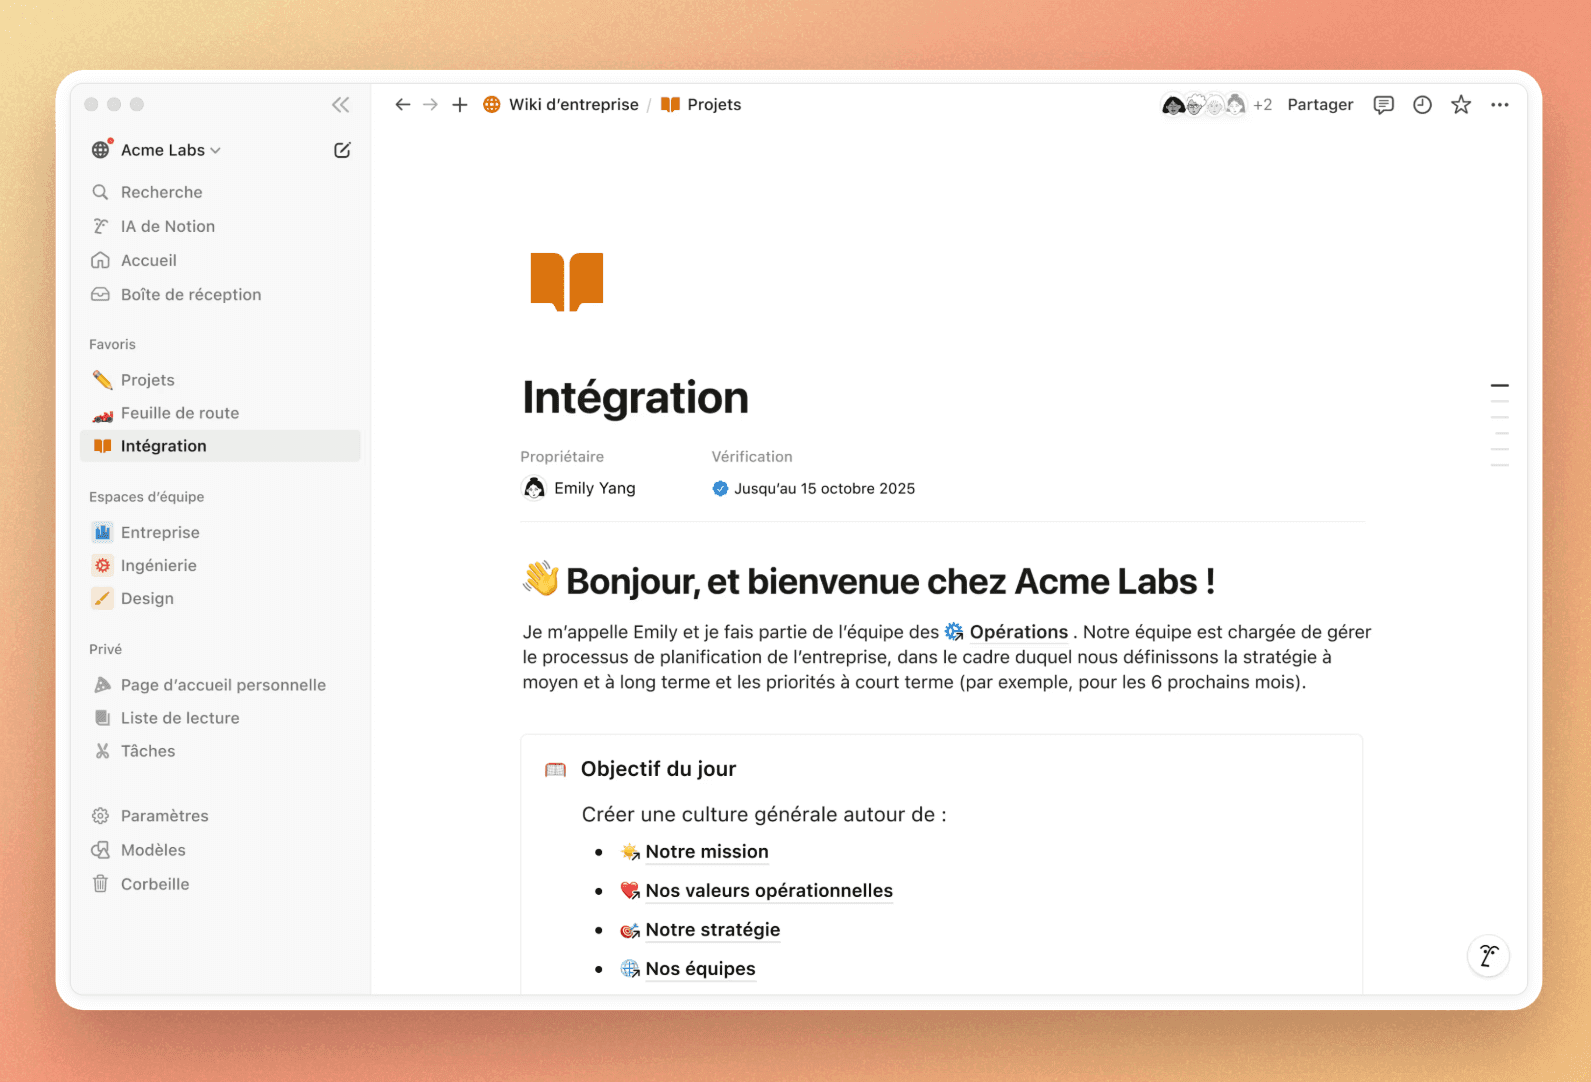Open the three-dot more options menu
Viewport: 1591px width, 1082px height.
[x=1499, y=105]
